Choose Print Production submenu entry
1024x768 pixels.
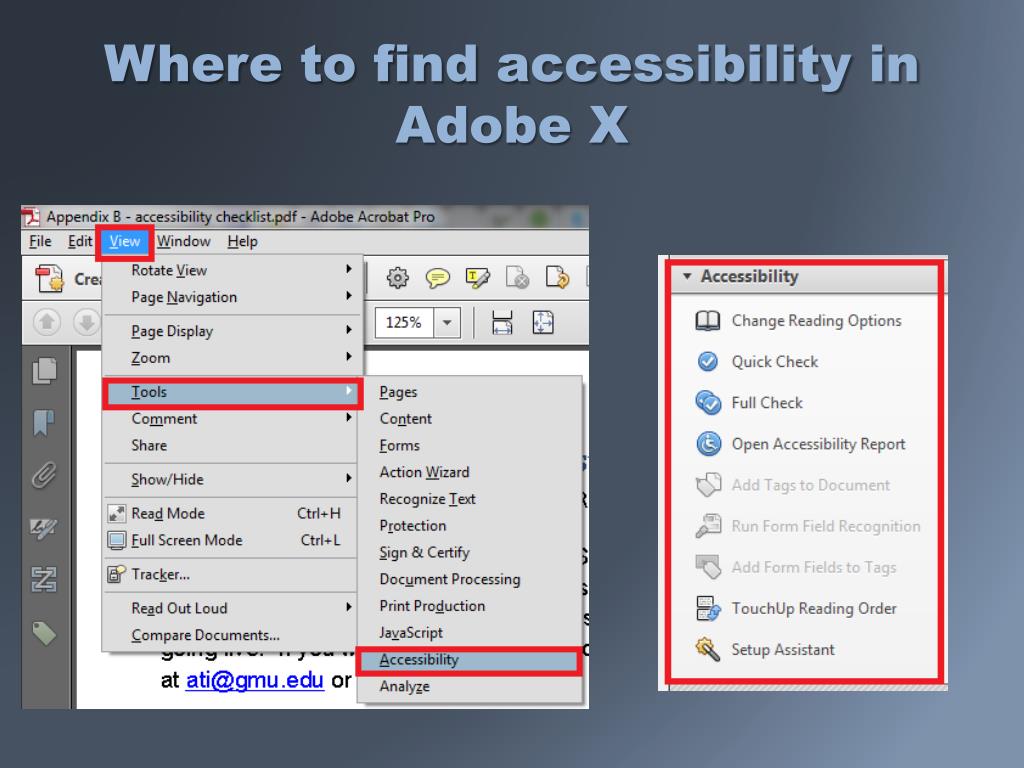(432, 606)
